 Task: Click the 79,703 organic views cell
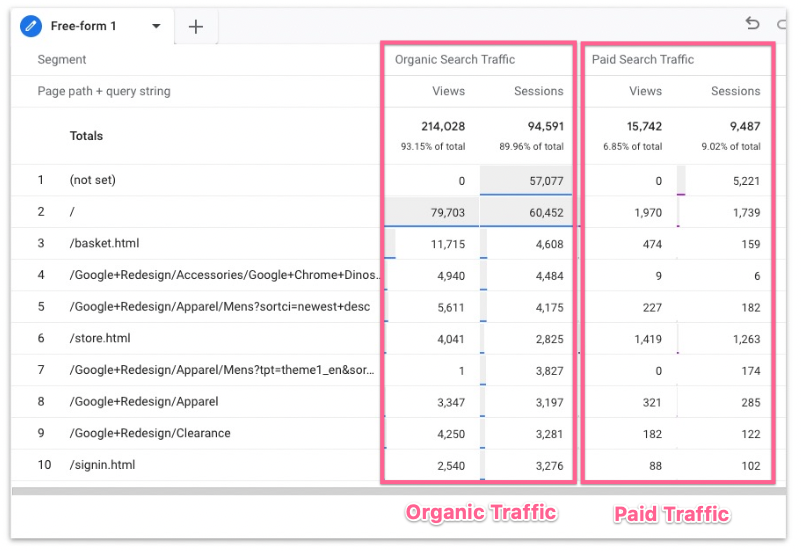click(x=440, y=212)
